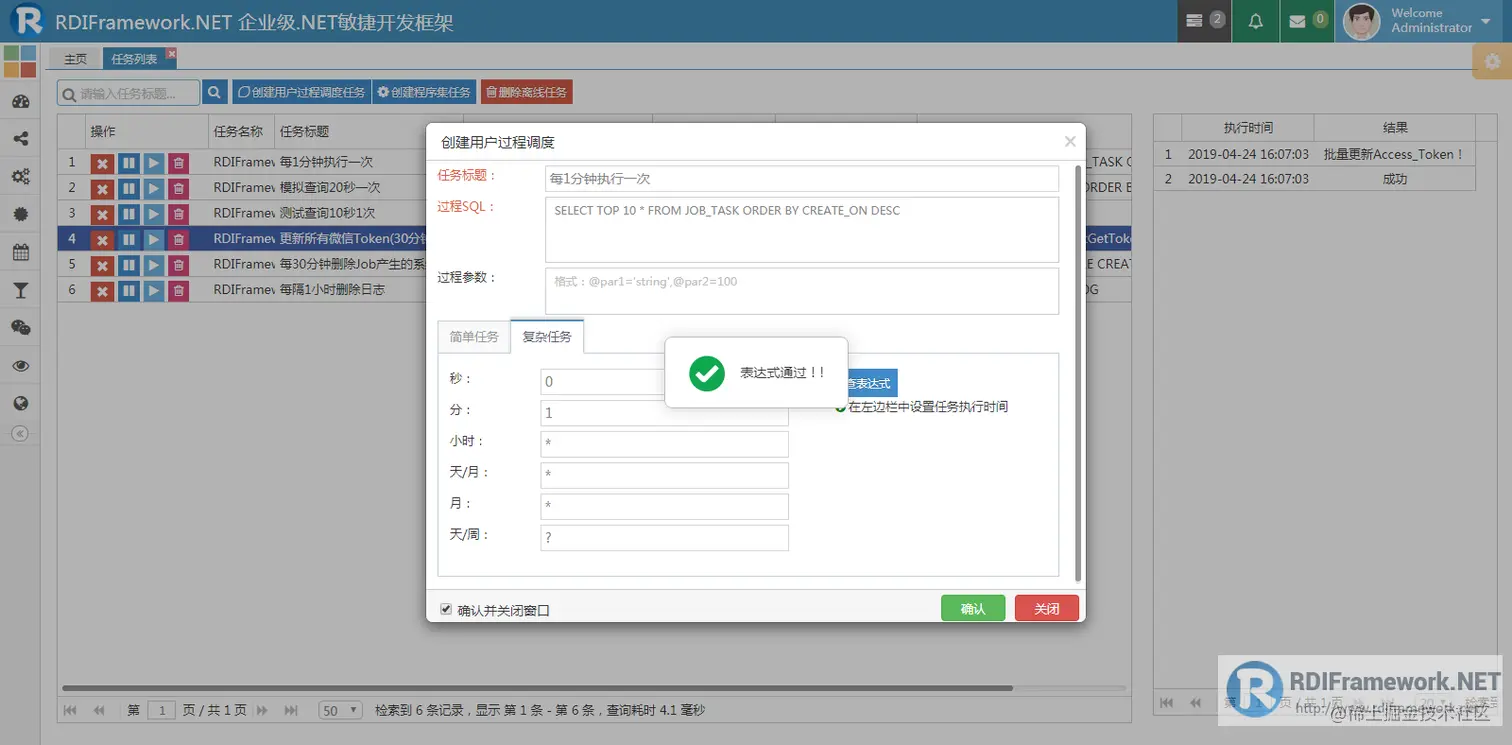Click the green 确认 confirm button
1512x745 pixels.
tap(972, 607)
